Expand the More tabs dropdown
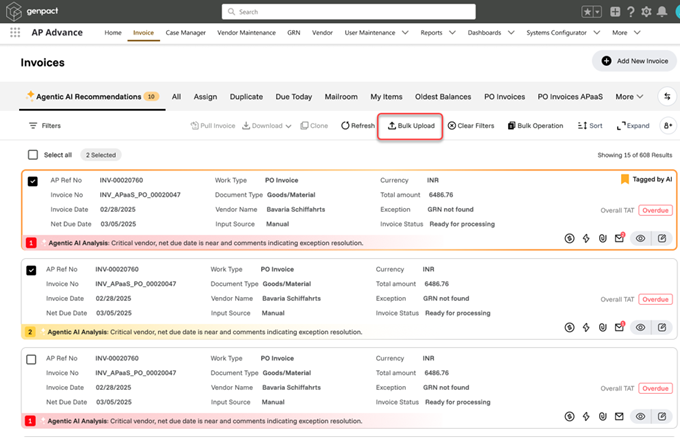This screenshot has height=441, width=680. pyautogui.click(x=629, y=97)
